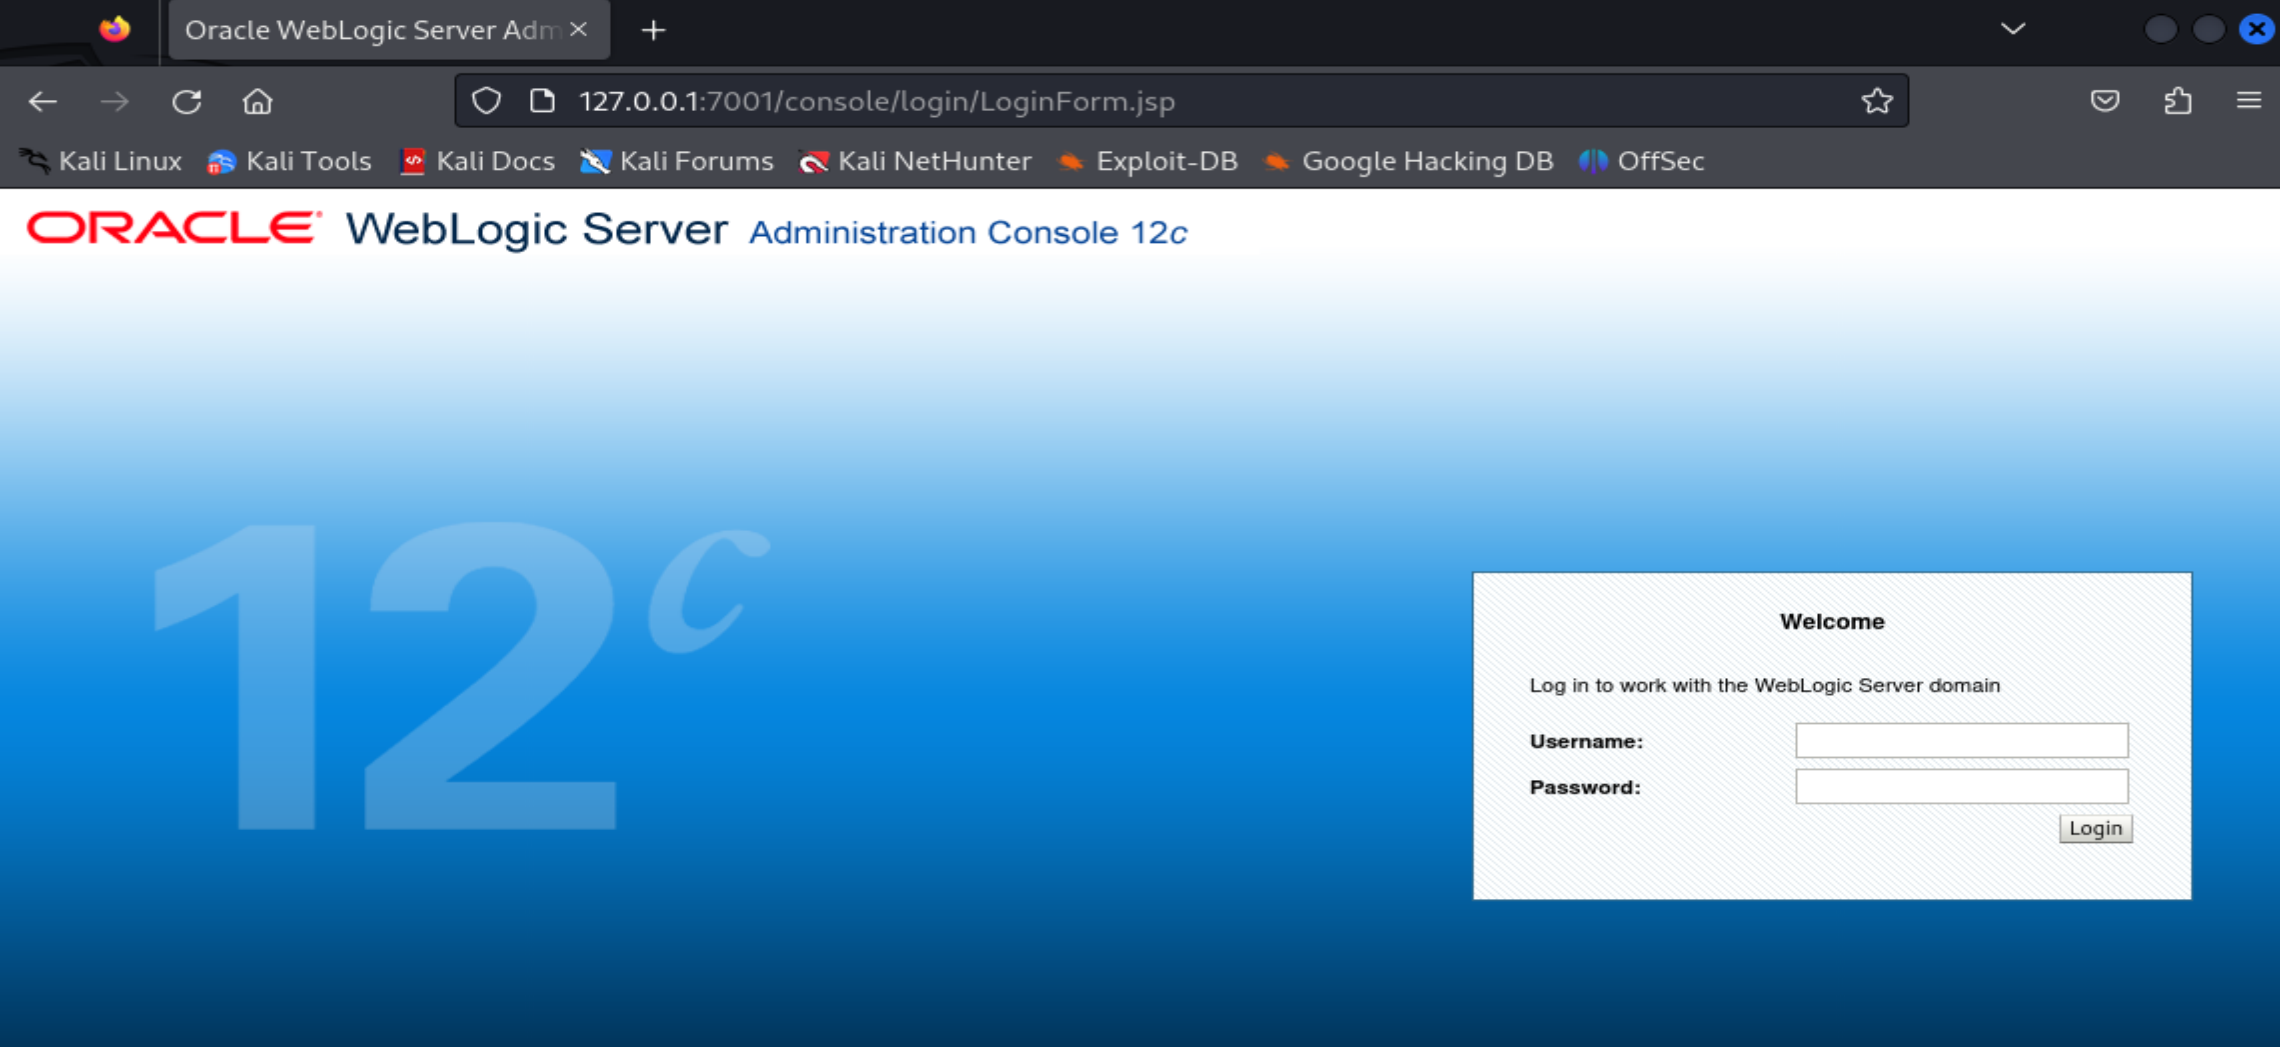Open the Exploit-DB bookmark
This screenshot has width=2280, height=1047.
(x=1148, y=161)
